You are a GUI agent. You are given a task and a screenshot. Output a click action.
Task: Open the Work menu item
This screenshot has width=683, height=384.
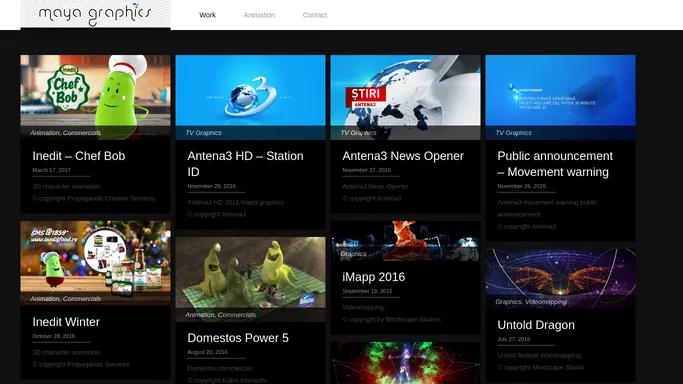[x=207, y=15]
